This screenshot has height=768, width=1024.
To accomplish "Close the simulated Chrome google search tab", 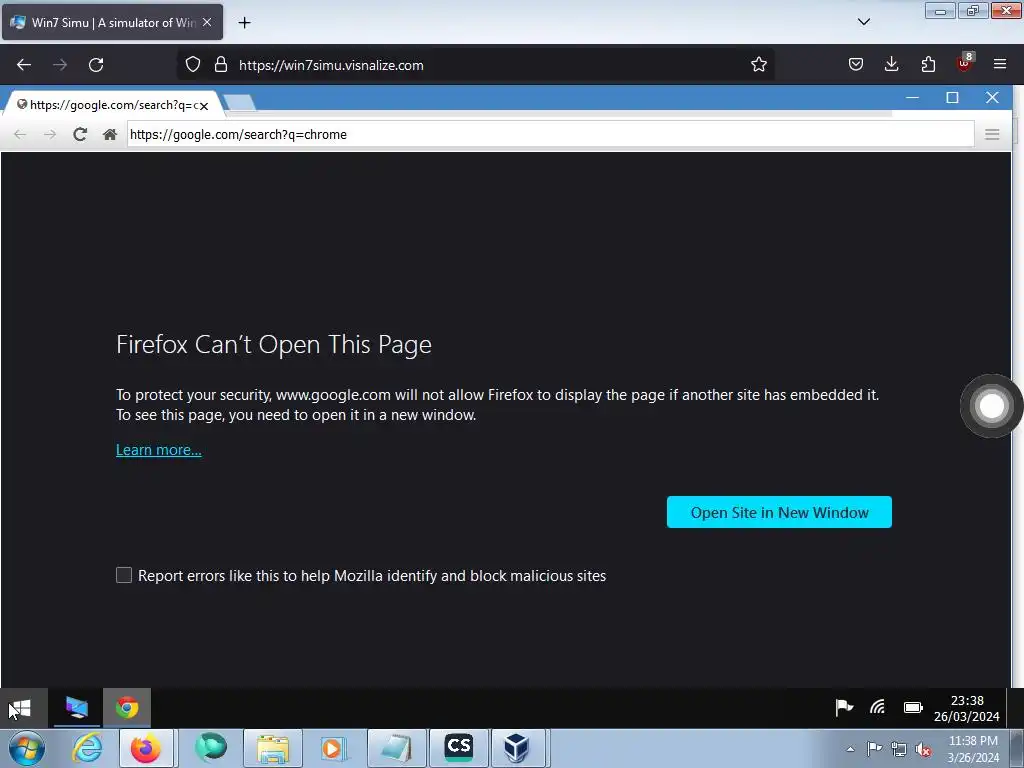I will point(204,106).
